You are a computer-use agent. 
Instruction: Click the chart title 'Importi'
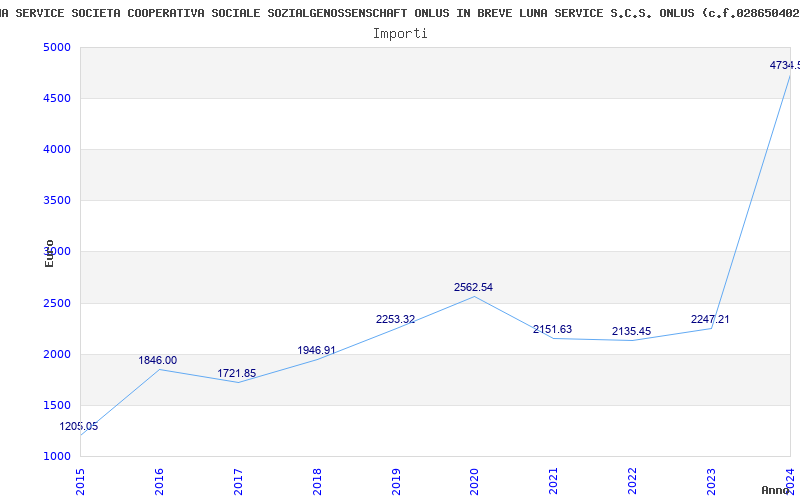400,34
